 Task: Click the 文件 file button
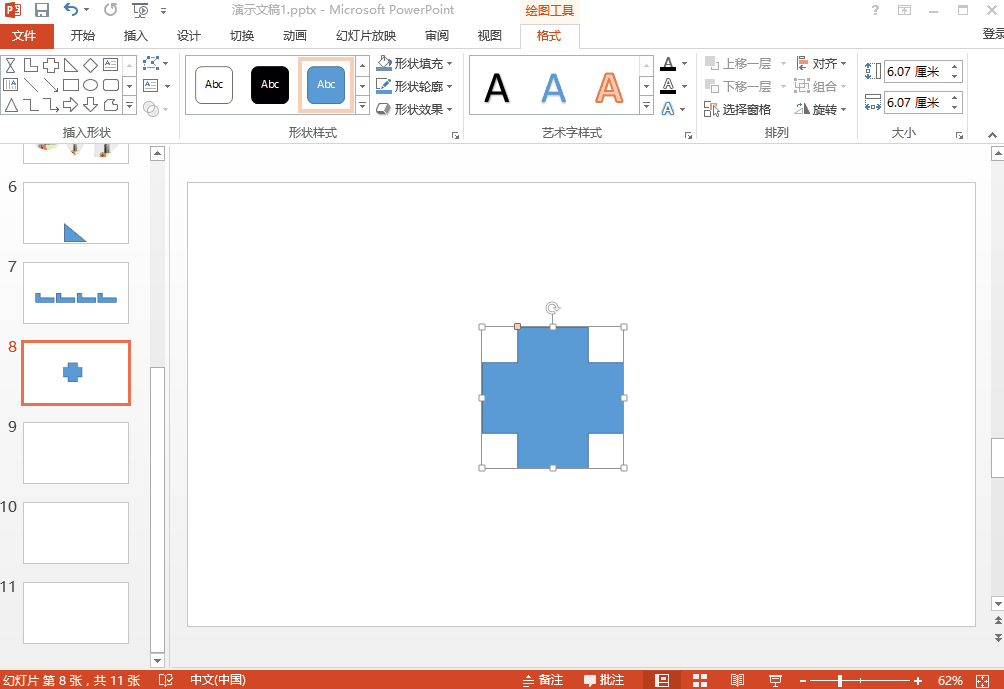tap(24, 36)
